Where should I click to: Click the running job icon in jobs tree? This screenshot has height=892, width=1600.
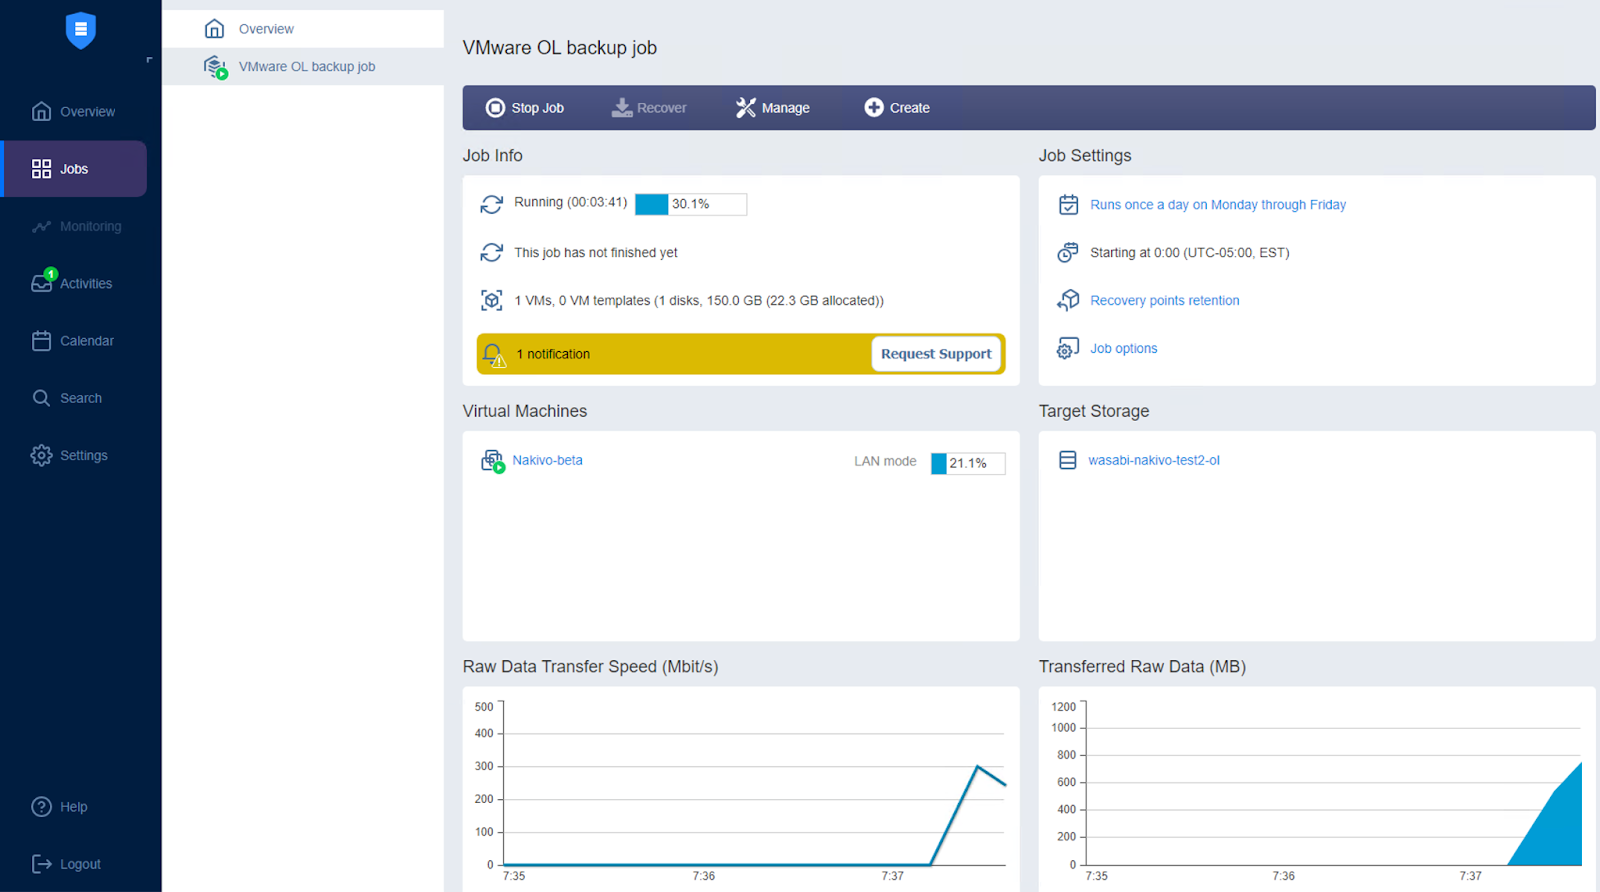click(x=215, y=67)
